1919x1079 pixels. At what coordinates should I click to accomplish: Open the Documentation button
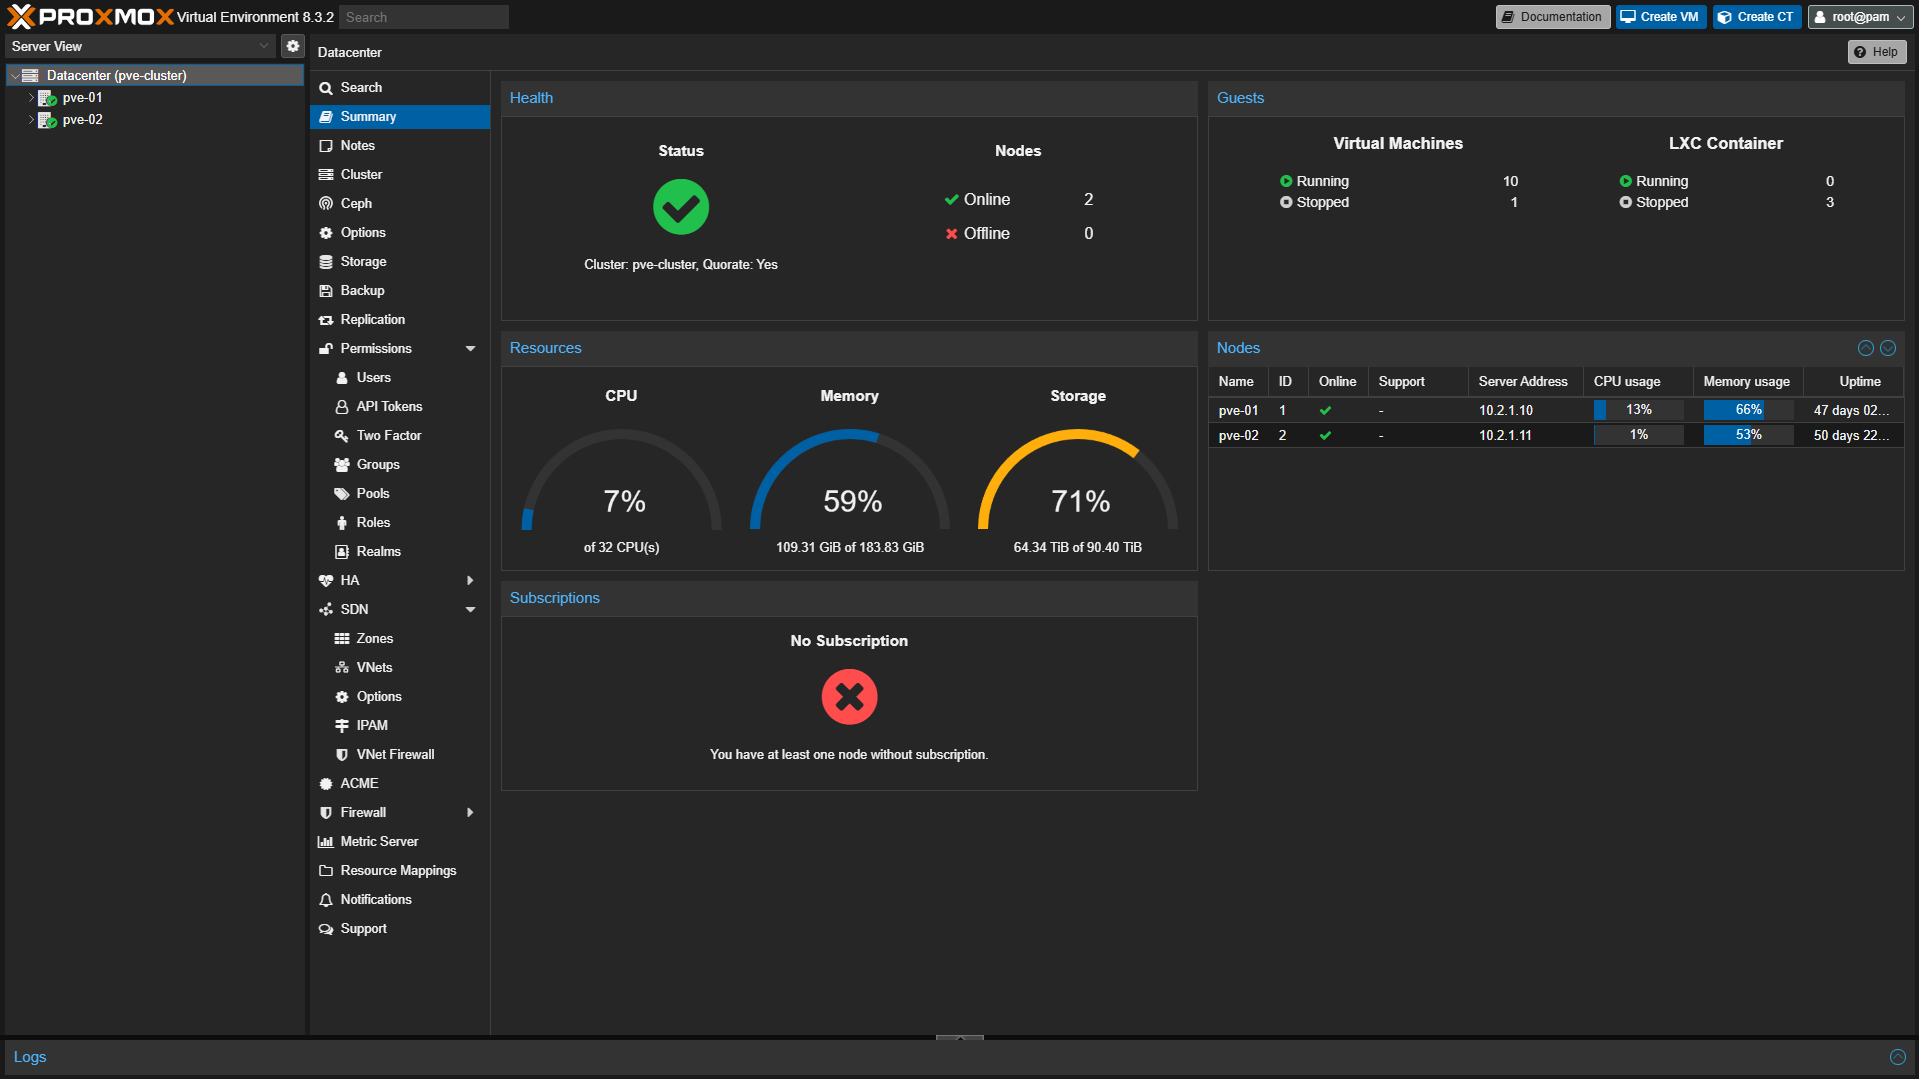[1552, 17]
